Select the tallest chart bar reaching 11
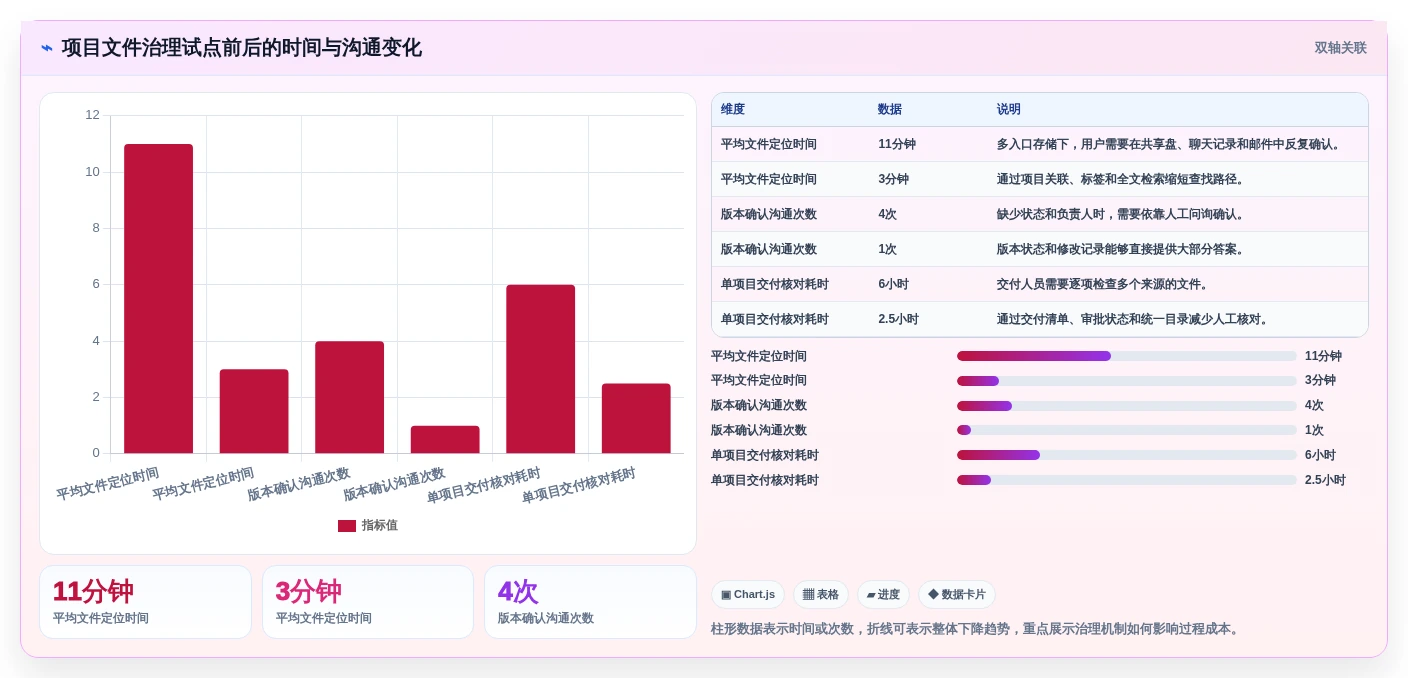This screenshot has height=678, width=1408. point(158,299)
